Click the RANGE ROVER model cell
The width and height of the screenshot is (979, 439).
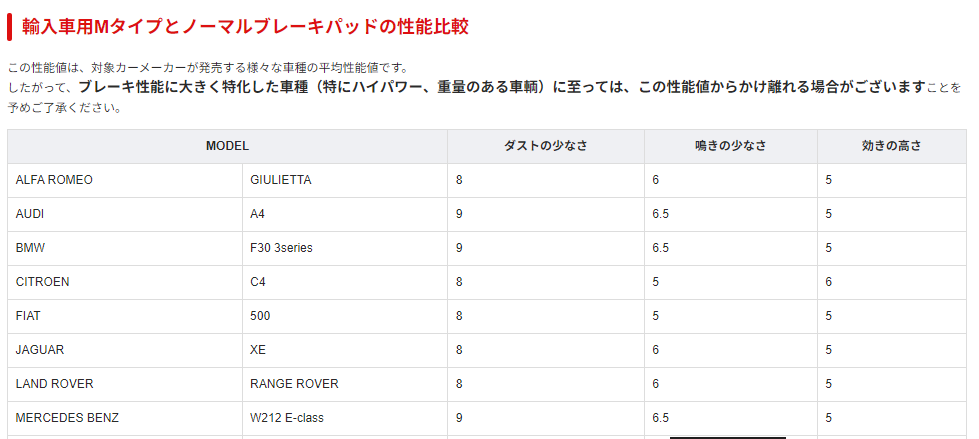[294, 384]
